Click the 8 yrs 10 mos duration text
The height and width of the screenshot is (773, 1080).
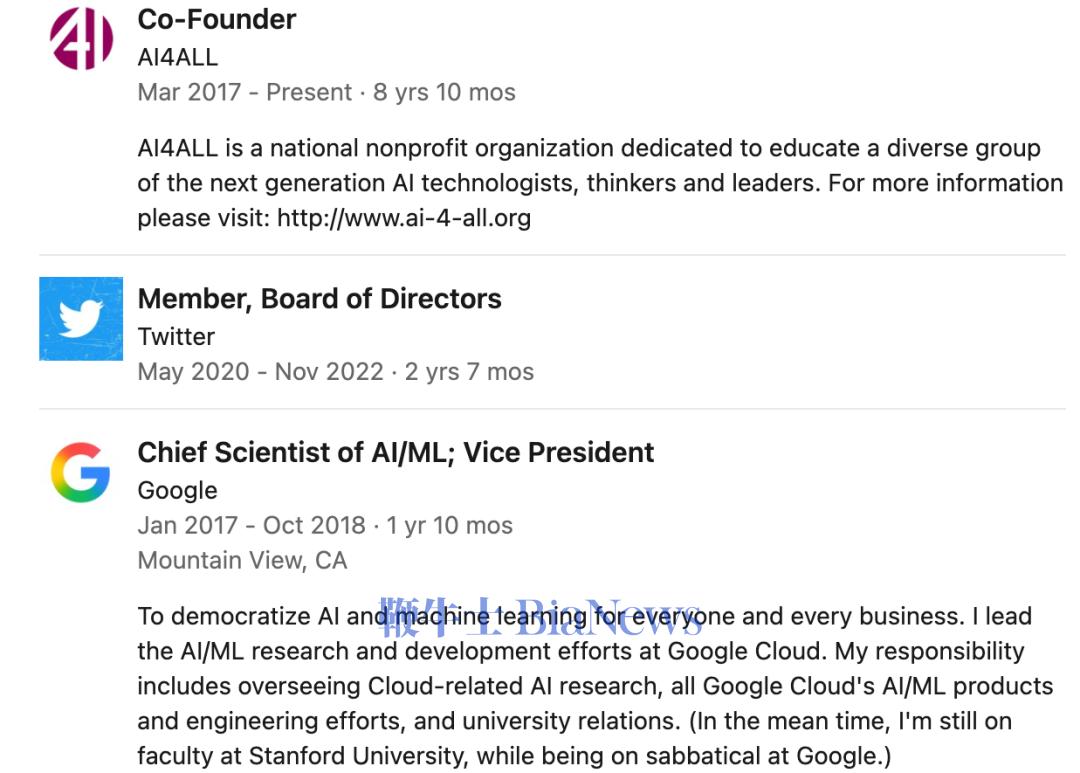[x=445, y=93]
